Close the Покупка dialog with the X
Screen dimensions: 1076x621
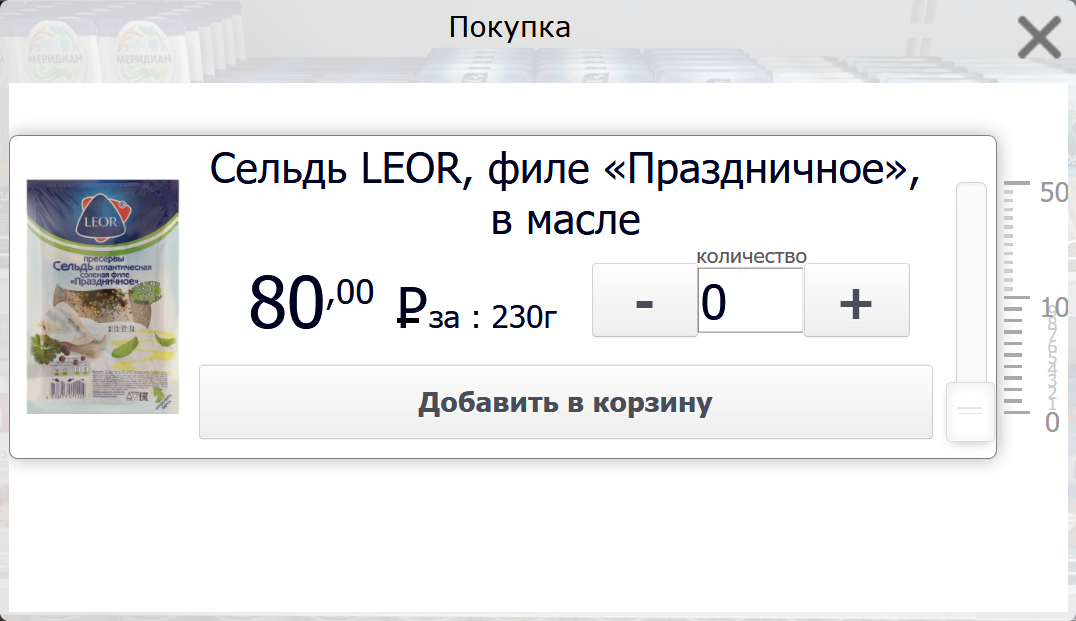click(x=1039, y=39)
